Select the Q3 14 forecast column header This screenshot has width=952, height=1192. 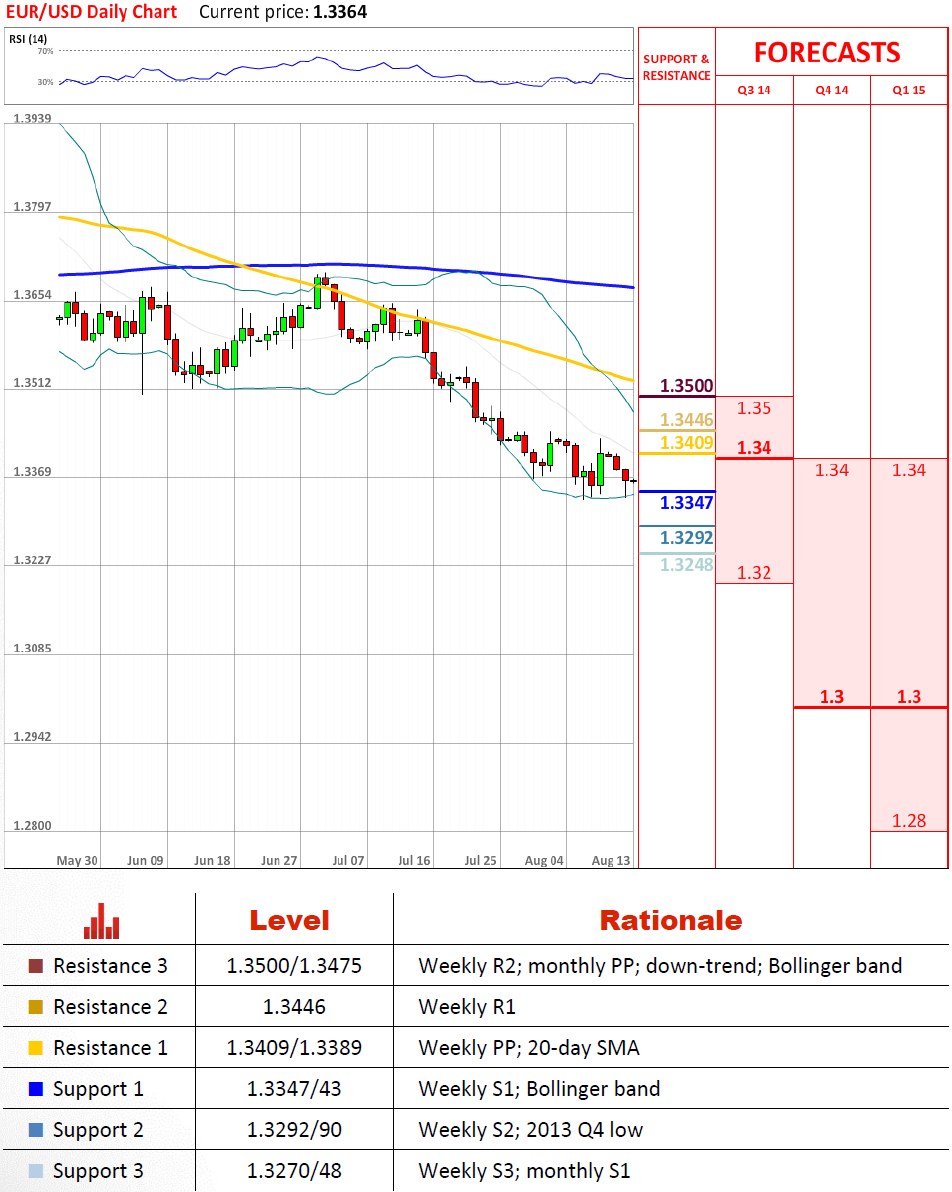754,90
